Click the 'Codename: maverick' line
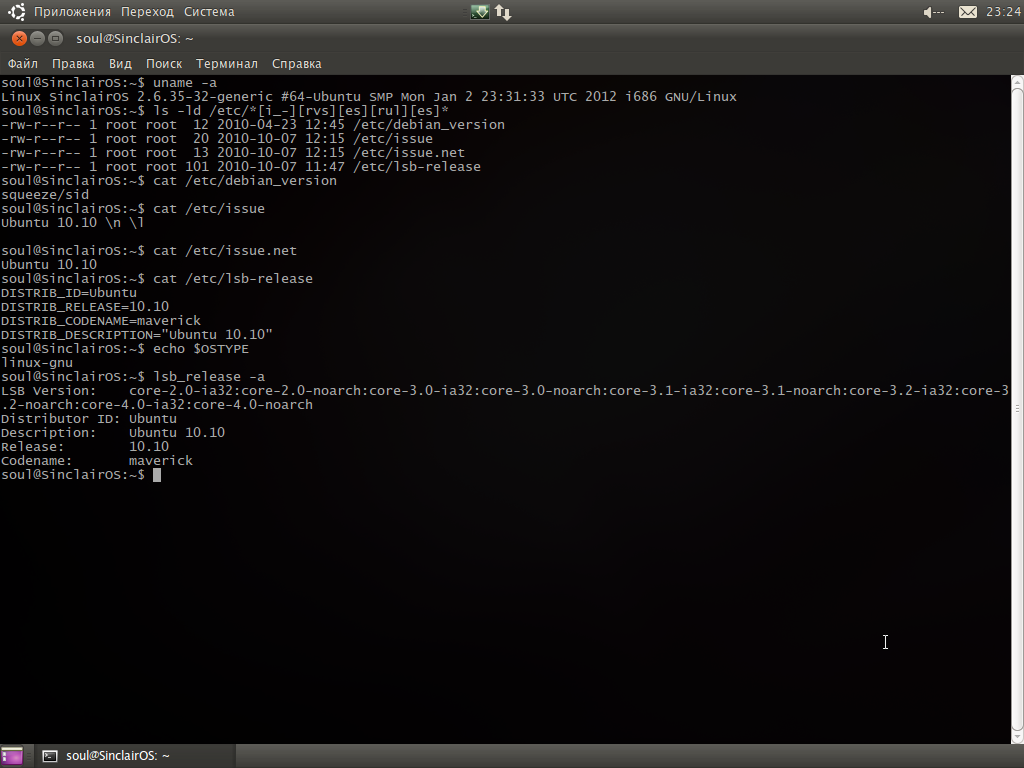Viewport: 1024px width, 768px height. click(97, 460)
